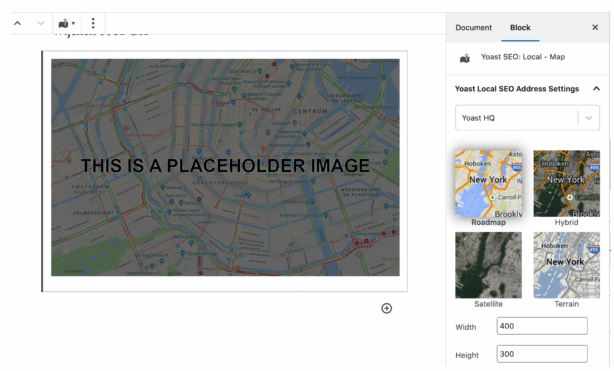Screen dimensions: 614x371
Task: Click the Yoast SEO Local Map block icon
Action: [x=465, y=58]
